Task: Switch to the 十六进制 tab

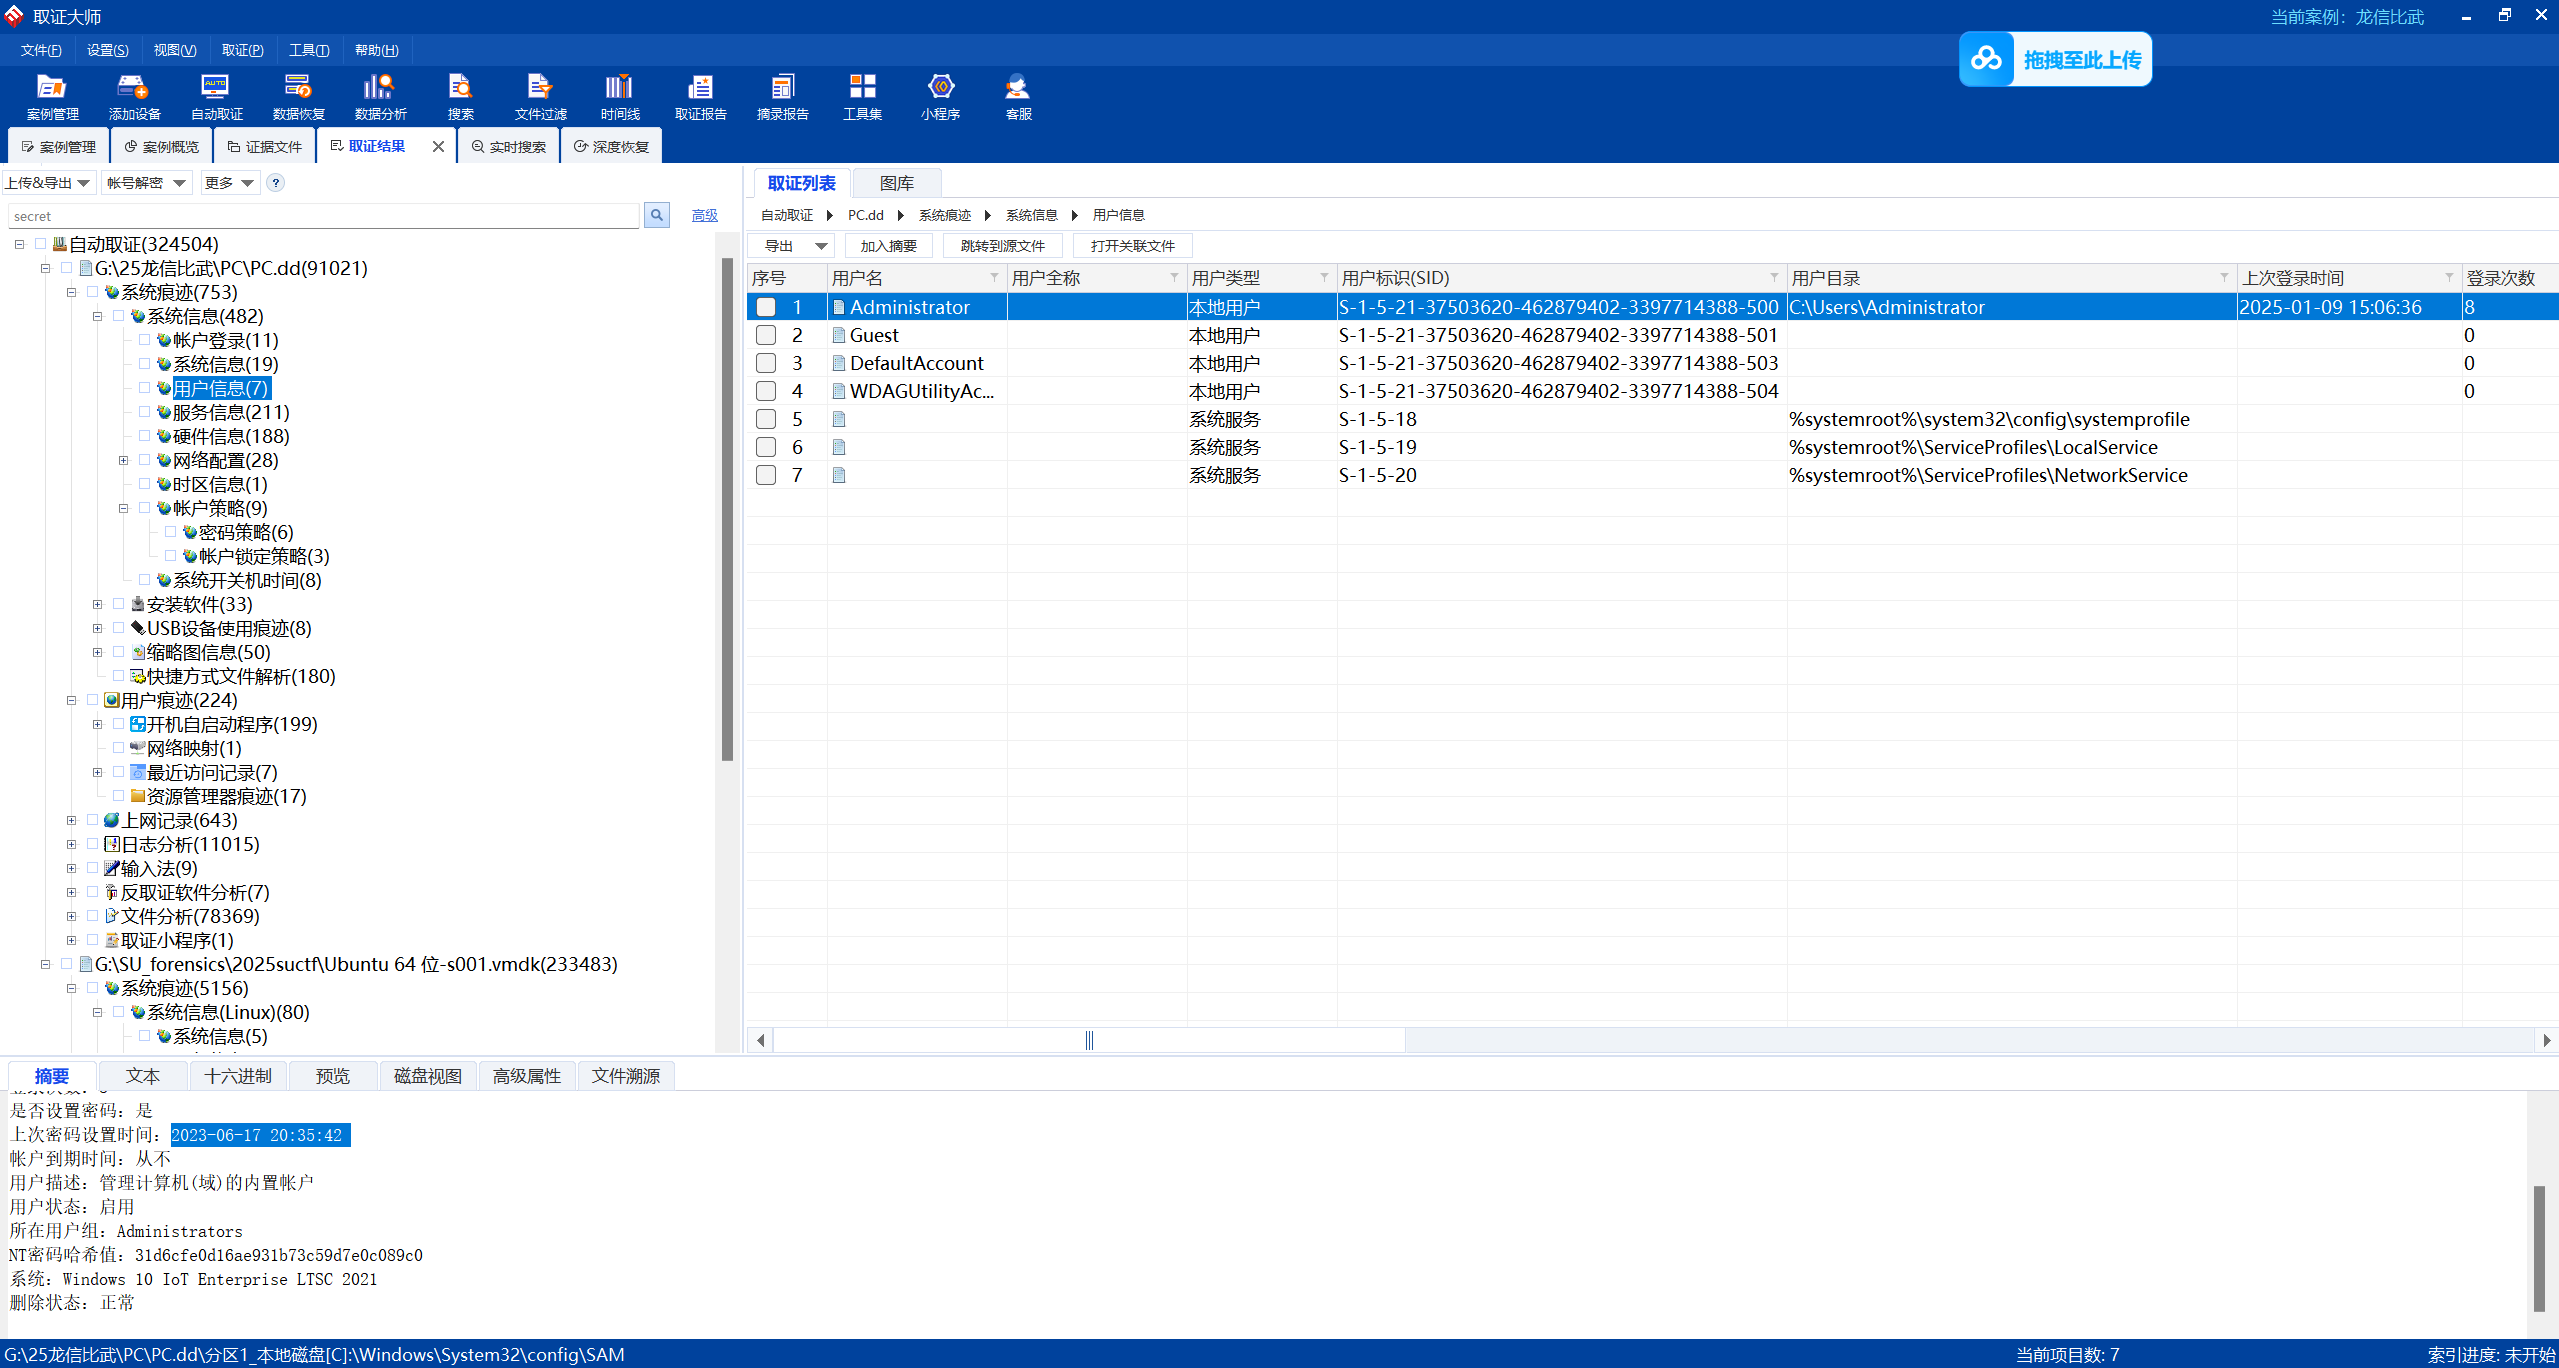Action: coord(237,1076)
